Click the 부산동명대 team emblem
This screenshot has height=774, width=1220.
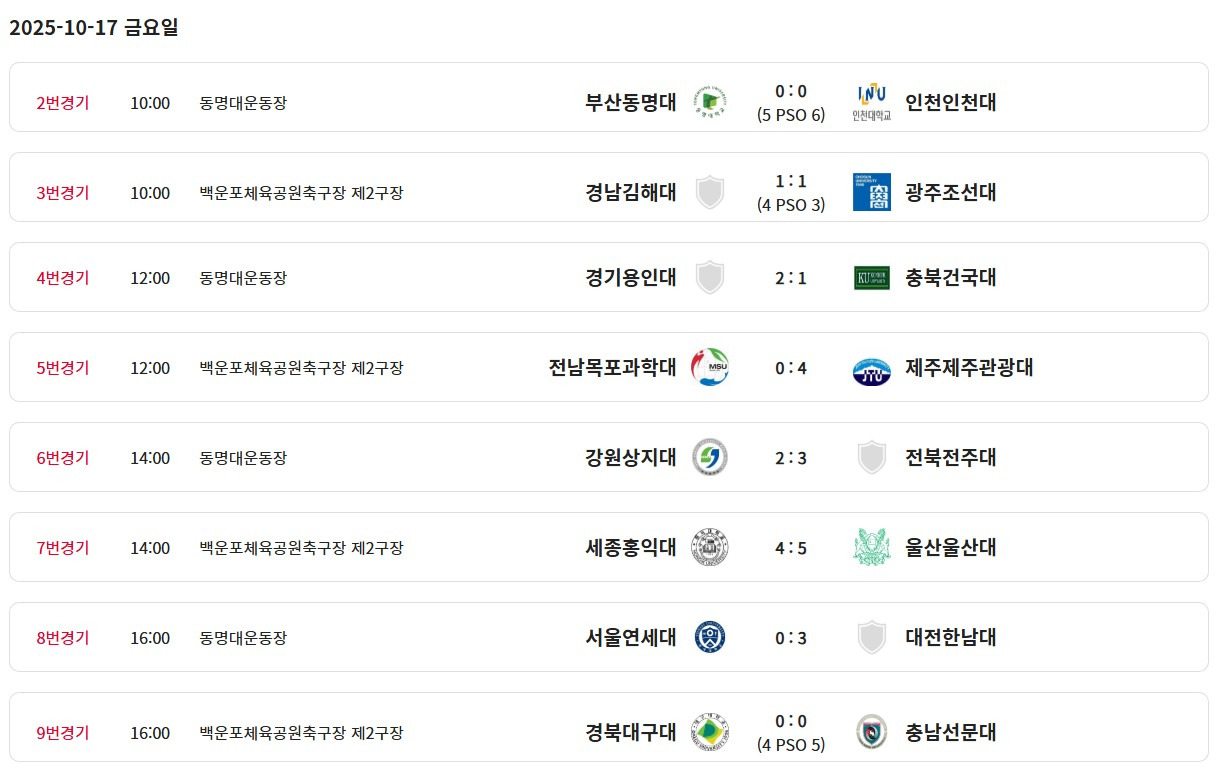coord(710,102)
